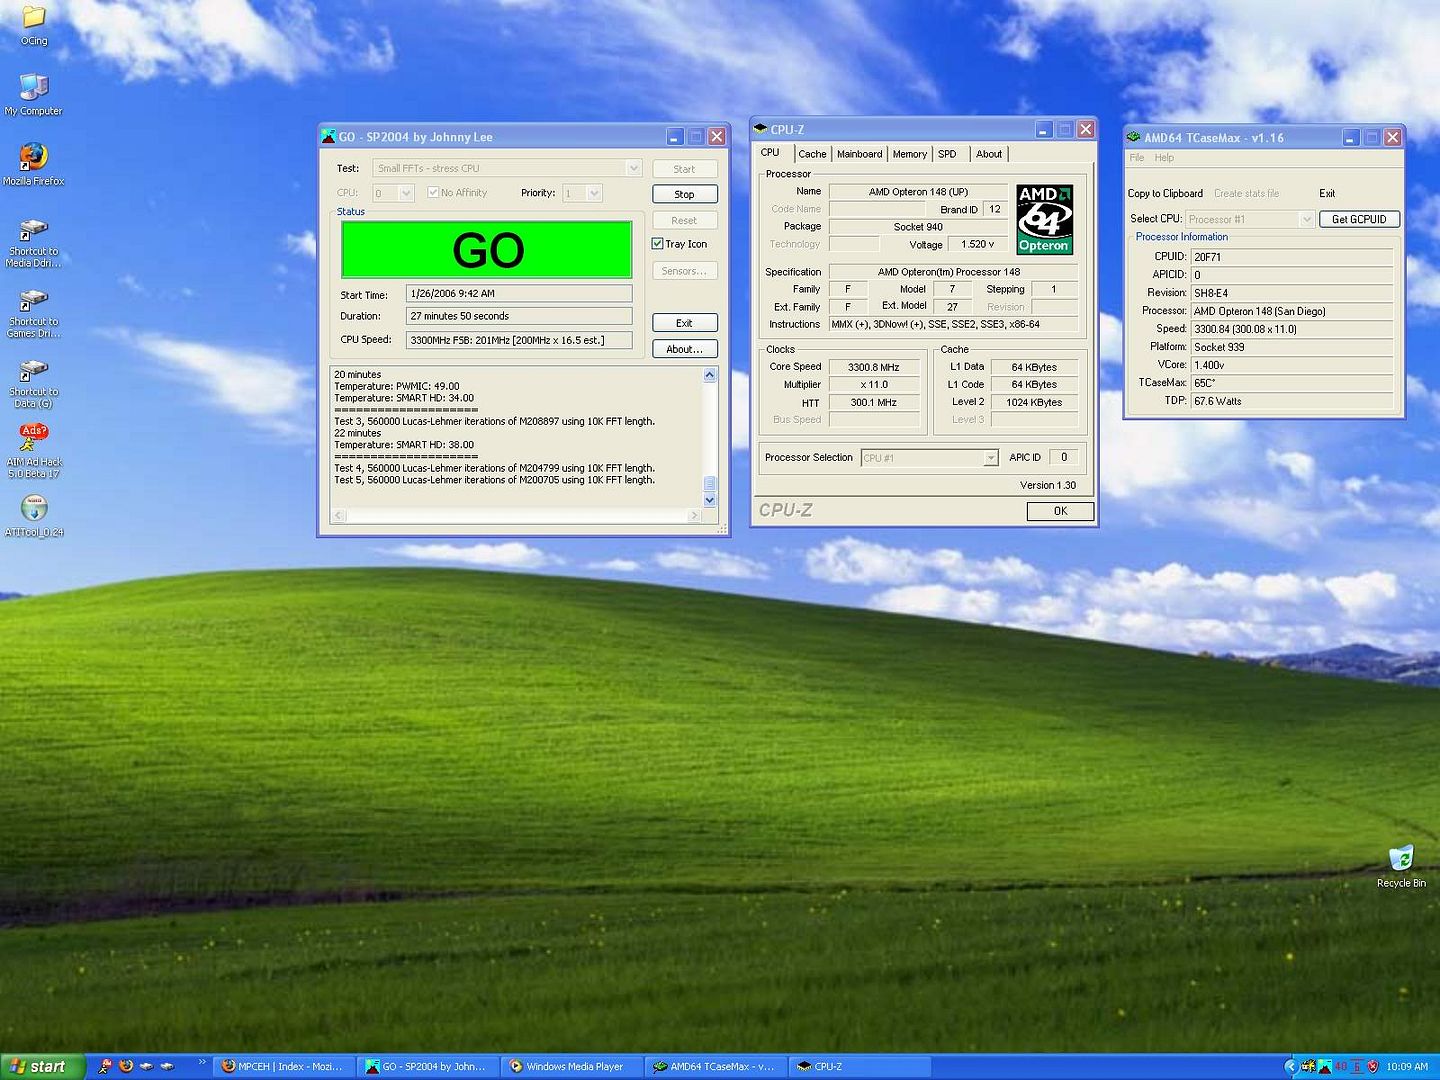Click the second drive icon in Quick Launch
Screen dimensions: 1440x1080
pyautogui.click(x=167, y=1066)
